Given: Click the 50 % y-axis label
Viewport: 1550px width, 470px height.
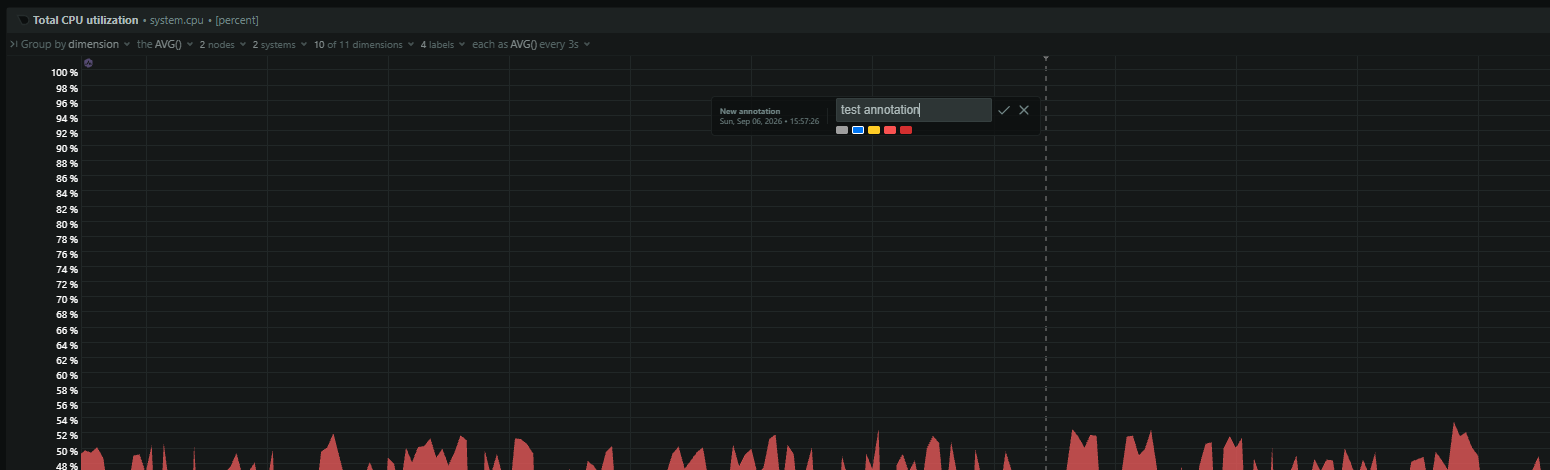Looking at the screenshot, I should (67, 451).
